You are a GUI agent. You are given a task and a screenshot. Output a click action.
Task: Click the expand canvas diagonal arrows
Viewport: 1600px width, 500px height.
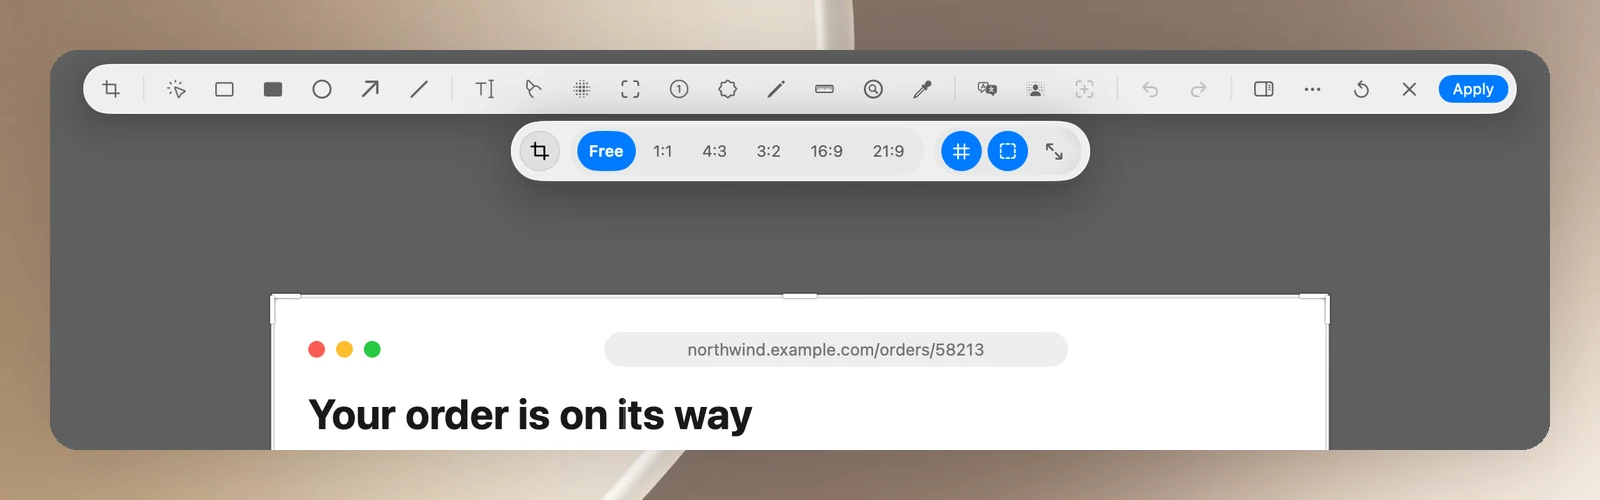point(1054,151)
